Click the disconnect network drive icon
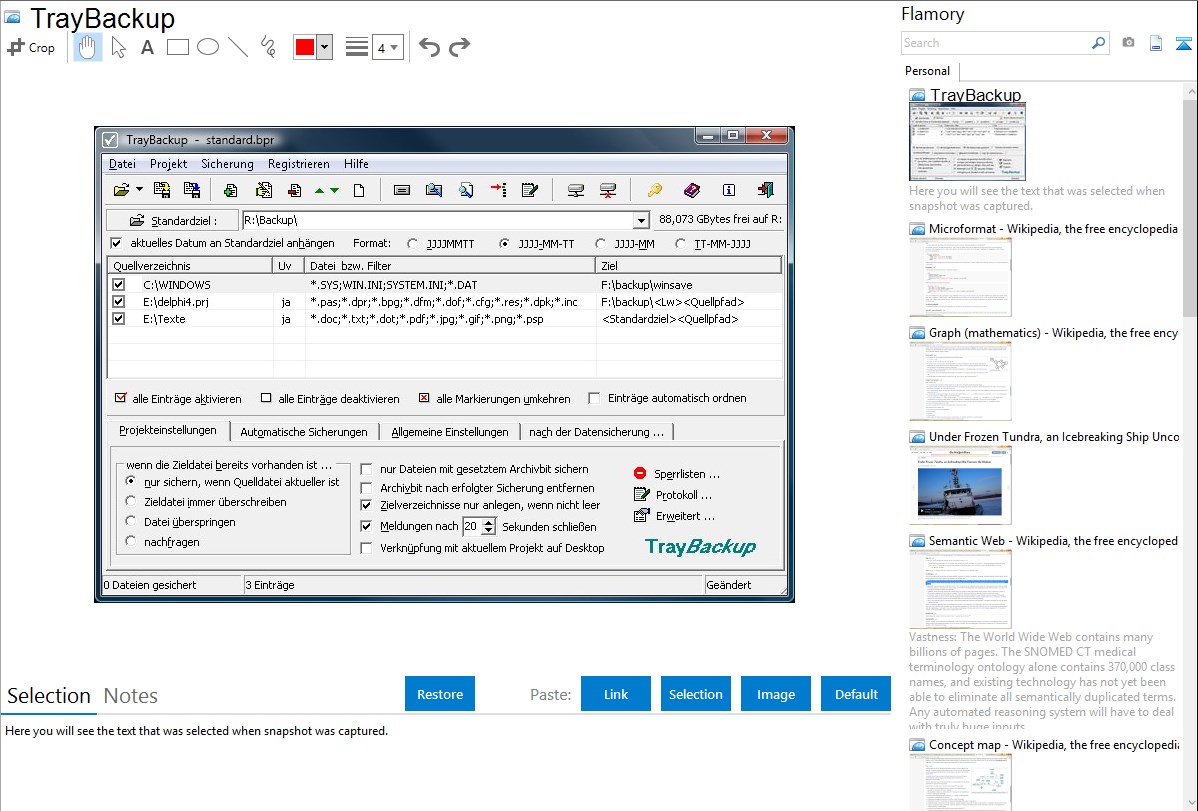 click(x=608, y=190)
